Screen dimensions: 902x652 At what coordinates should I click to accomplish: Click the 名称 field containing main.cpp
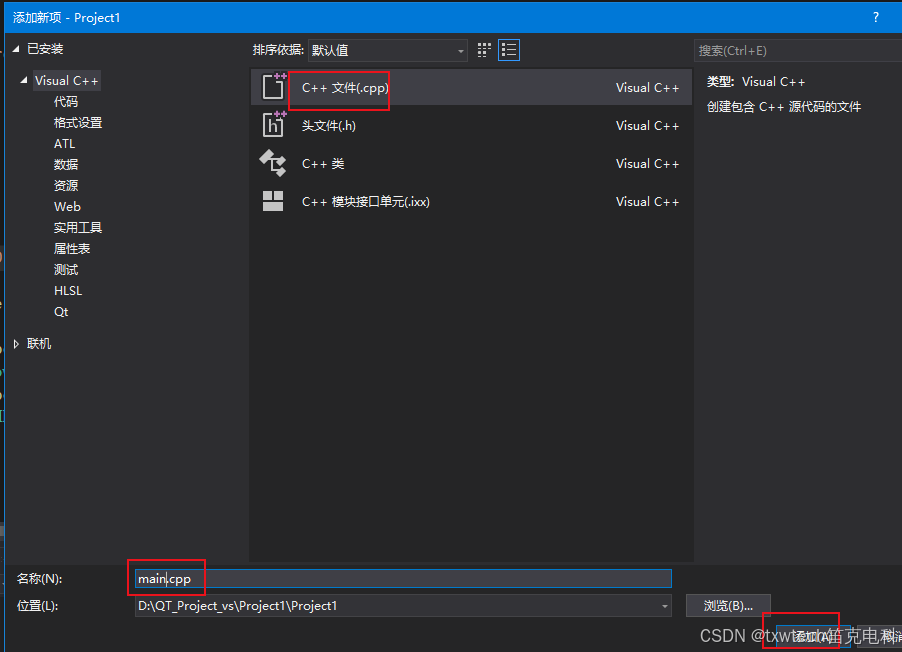click(x=403, y=578)
